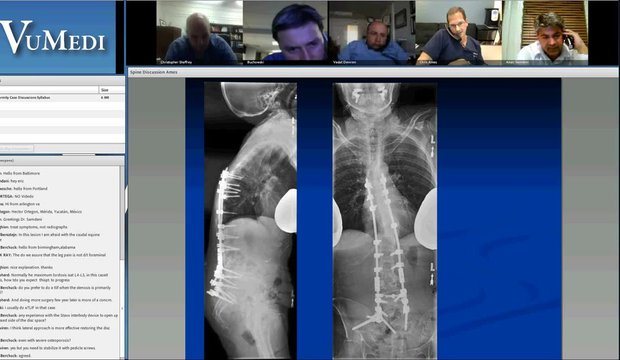Select the Vedat Deviren webcam tile
This screenshot has width=620, height=360.
point(372,32)
